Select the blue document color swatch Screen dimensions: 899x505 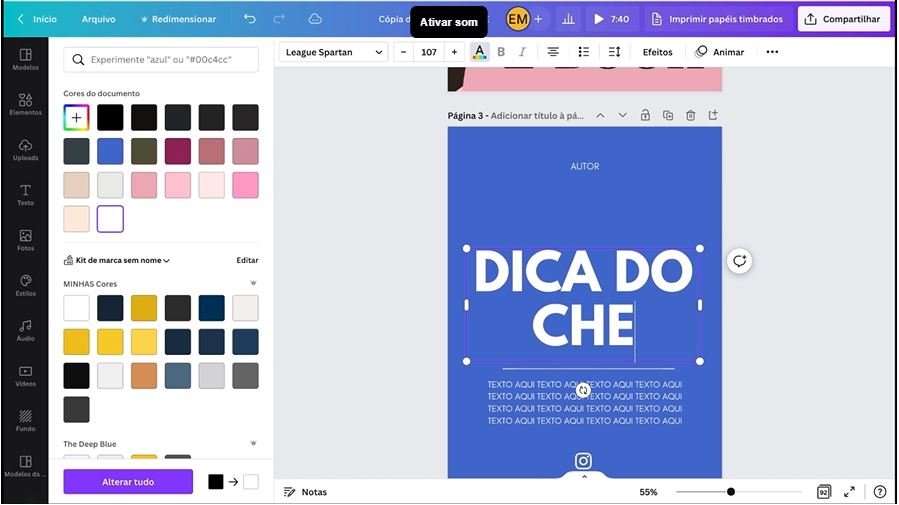click(110, 151)
